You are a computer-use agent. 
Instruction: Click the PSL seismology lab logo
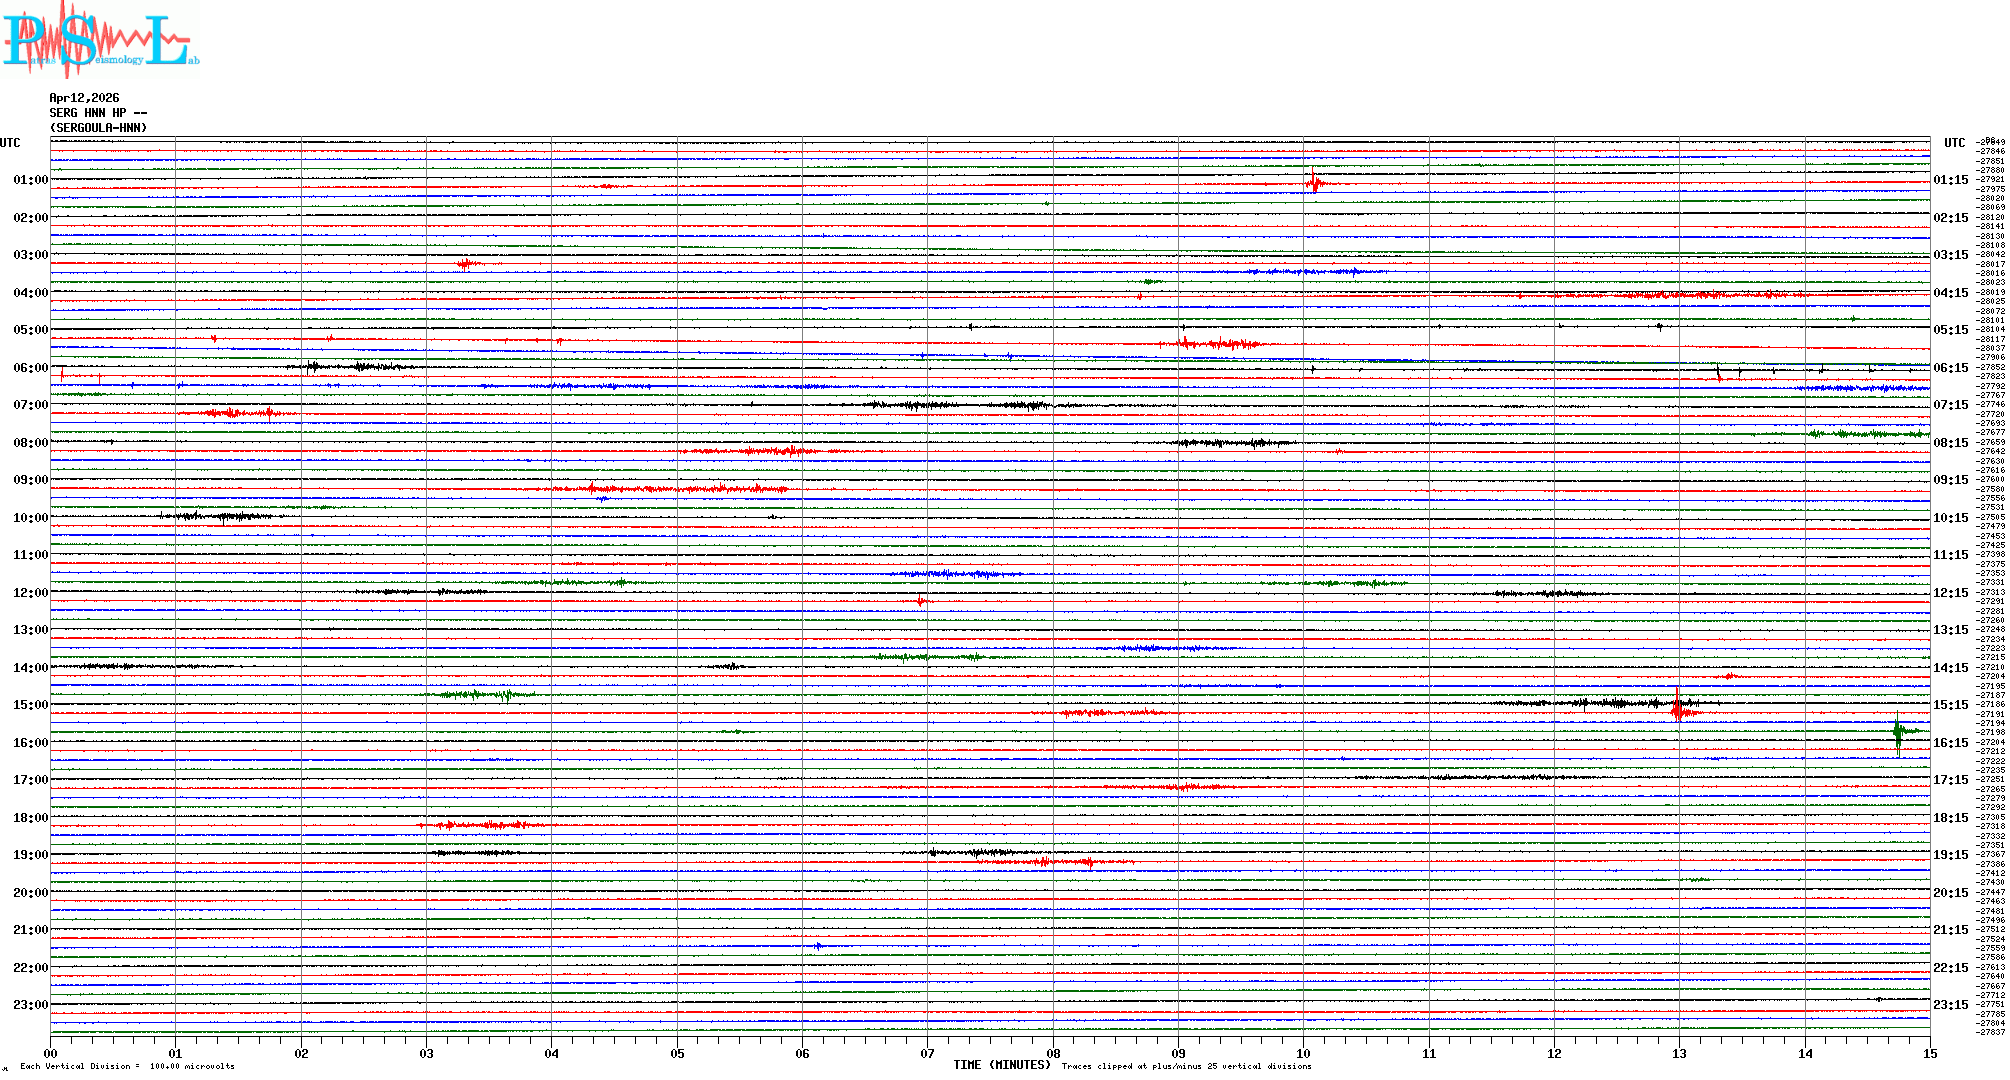pyautogui.click(x=100, y=40)
